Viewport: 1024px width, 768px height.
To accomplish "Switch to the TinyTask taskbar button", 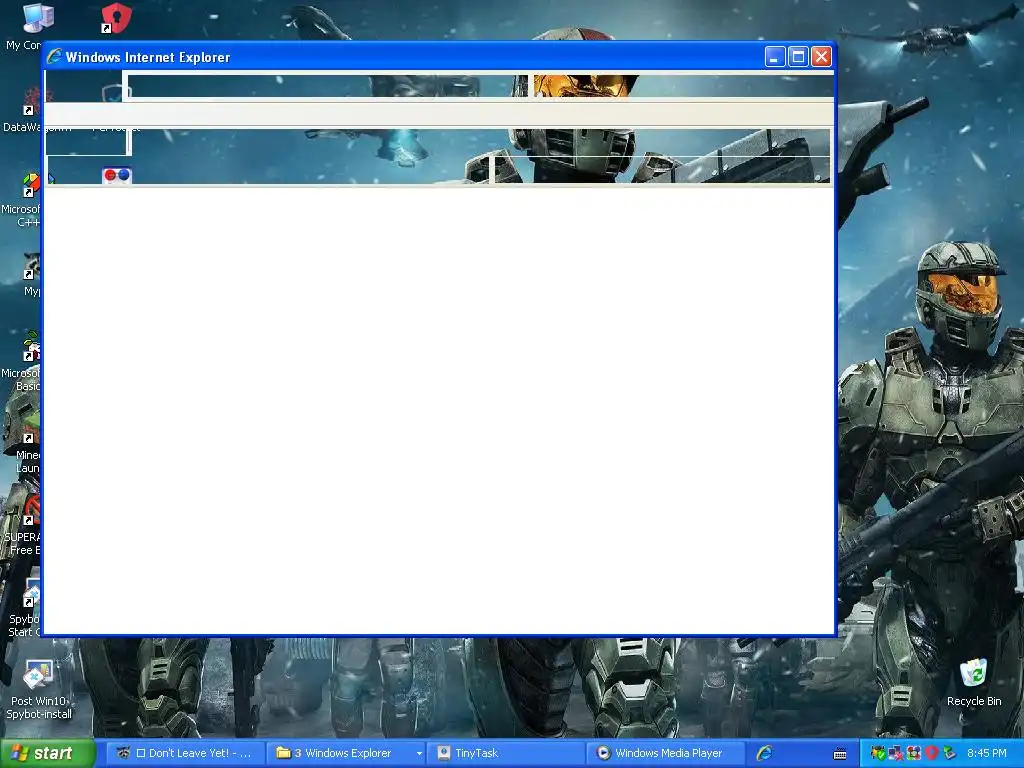I will [x=506, y=754].
